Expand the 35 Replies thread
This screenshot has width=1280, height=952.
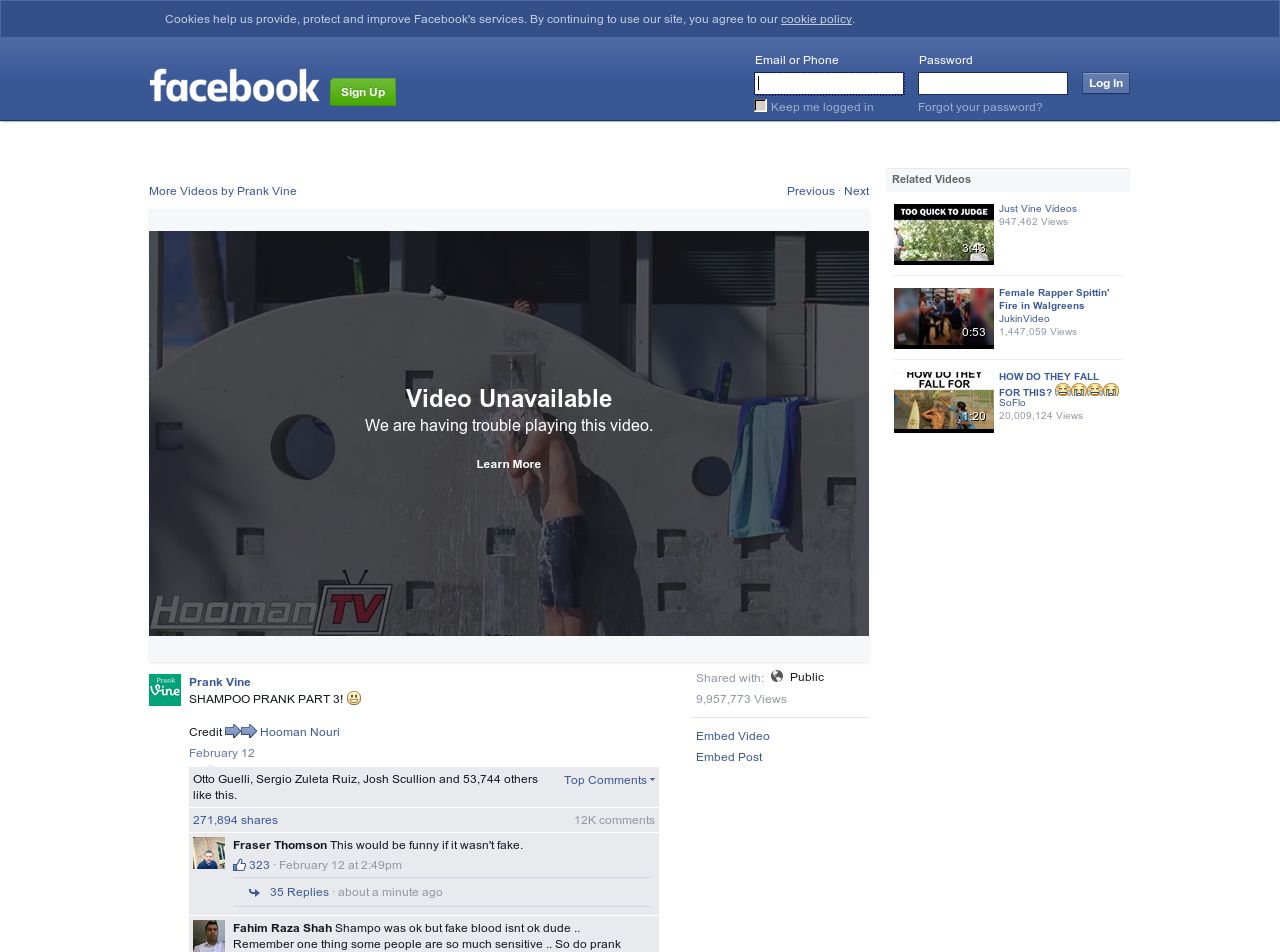click(299, 892)
